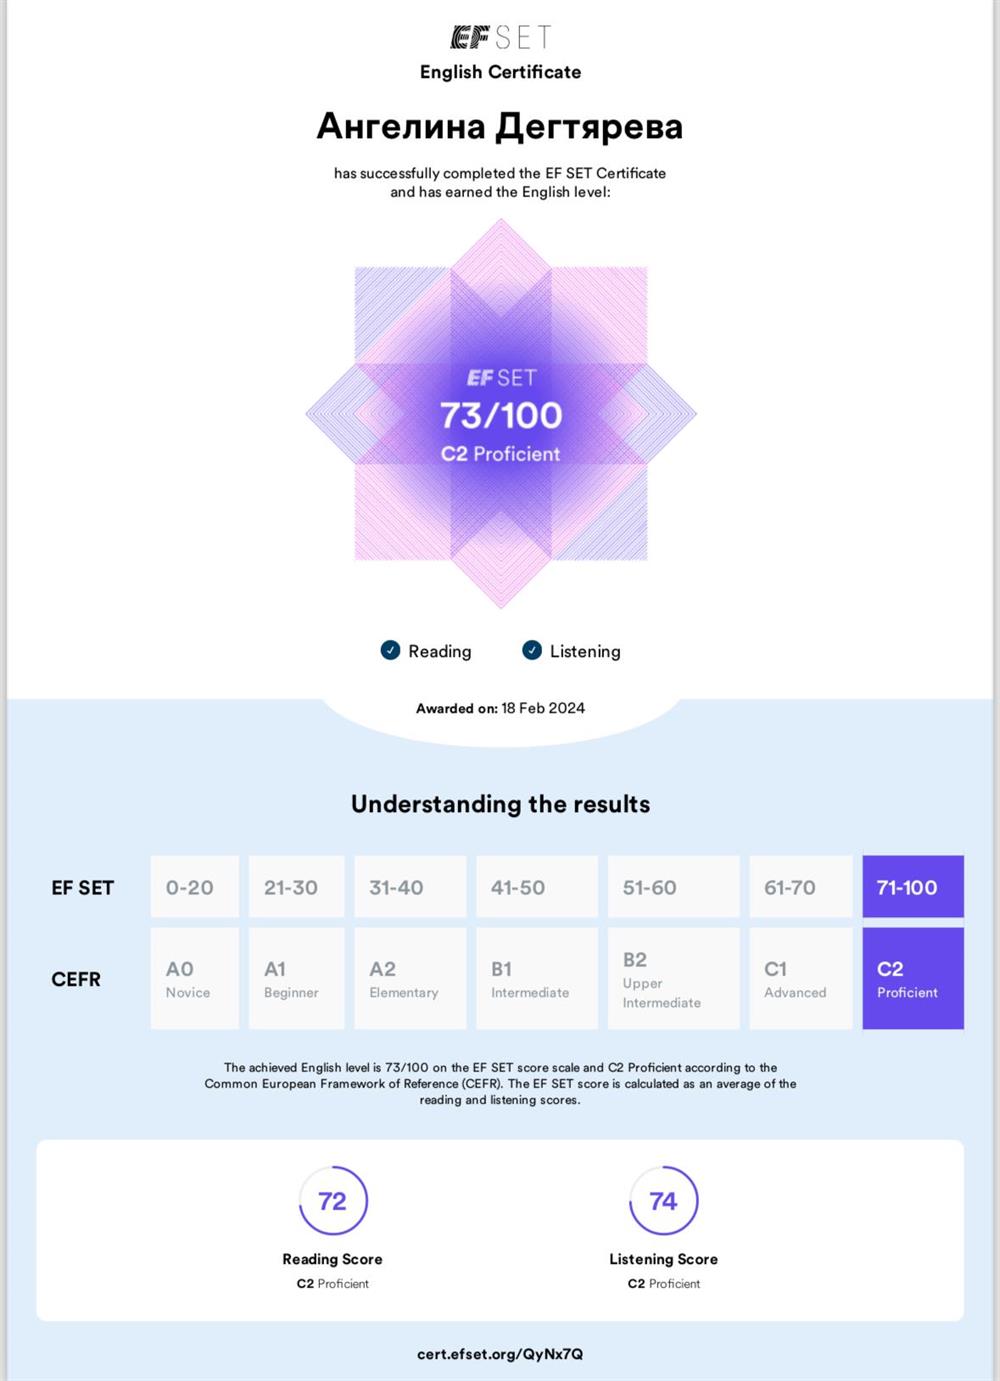Select the C2 Proficient CEFR cell
Viewport: 1000px width, 1381px height.
pyautogui.click(x=913, y=978)
